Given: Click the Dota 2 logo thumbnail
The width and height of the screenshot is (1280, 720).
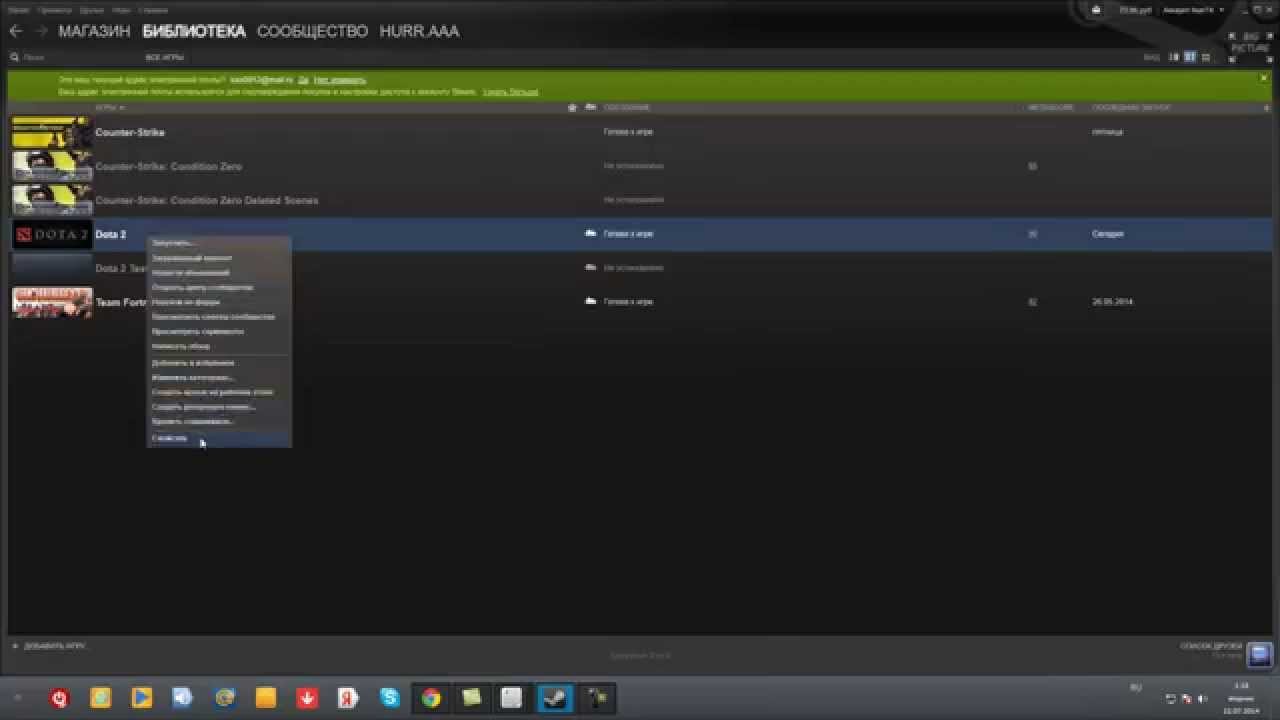Looking at the screenshot, I should [x=52, y=234].
